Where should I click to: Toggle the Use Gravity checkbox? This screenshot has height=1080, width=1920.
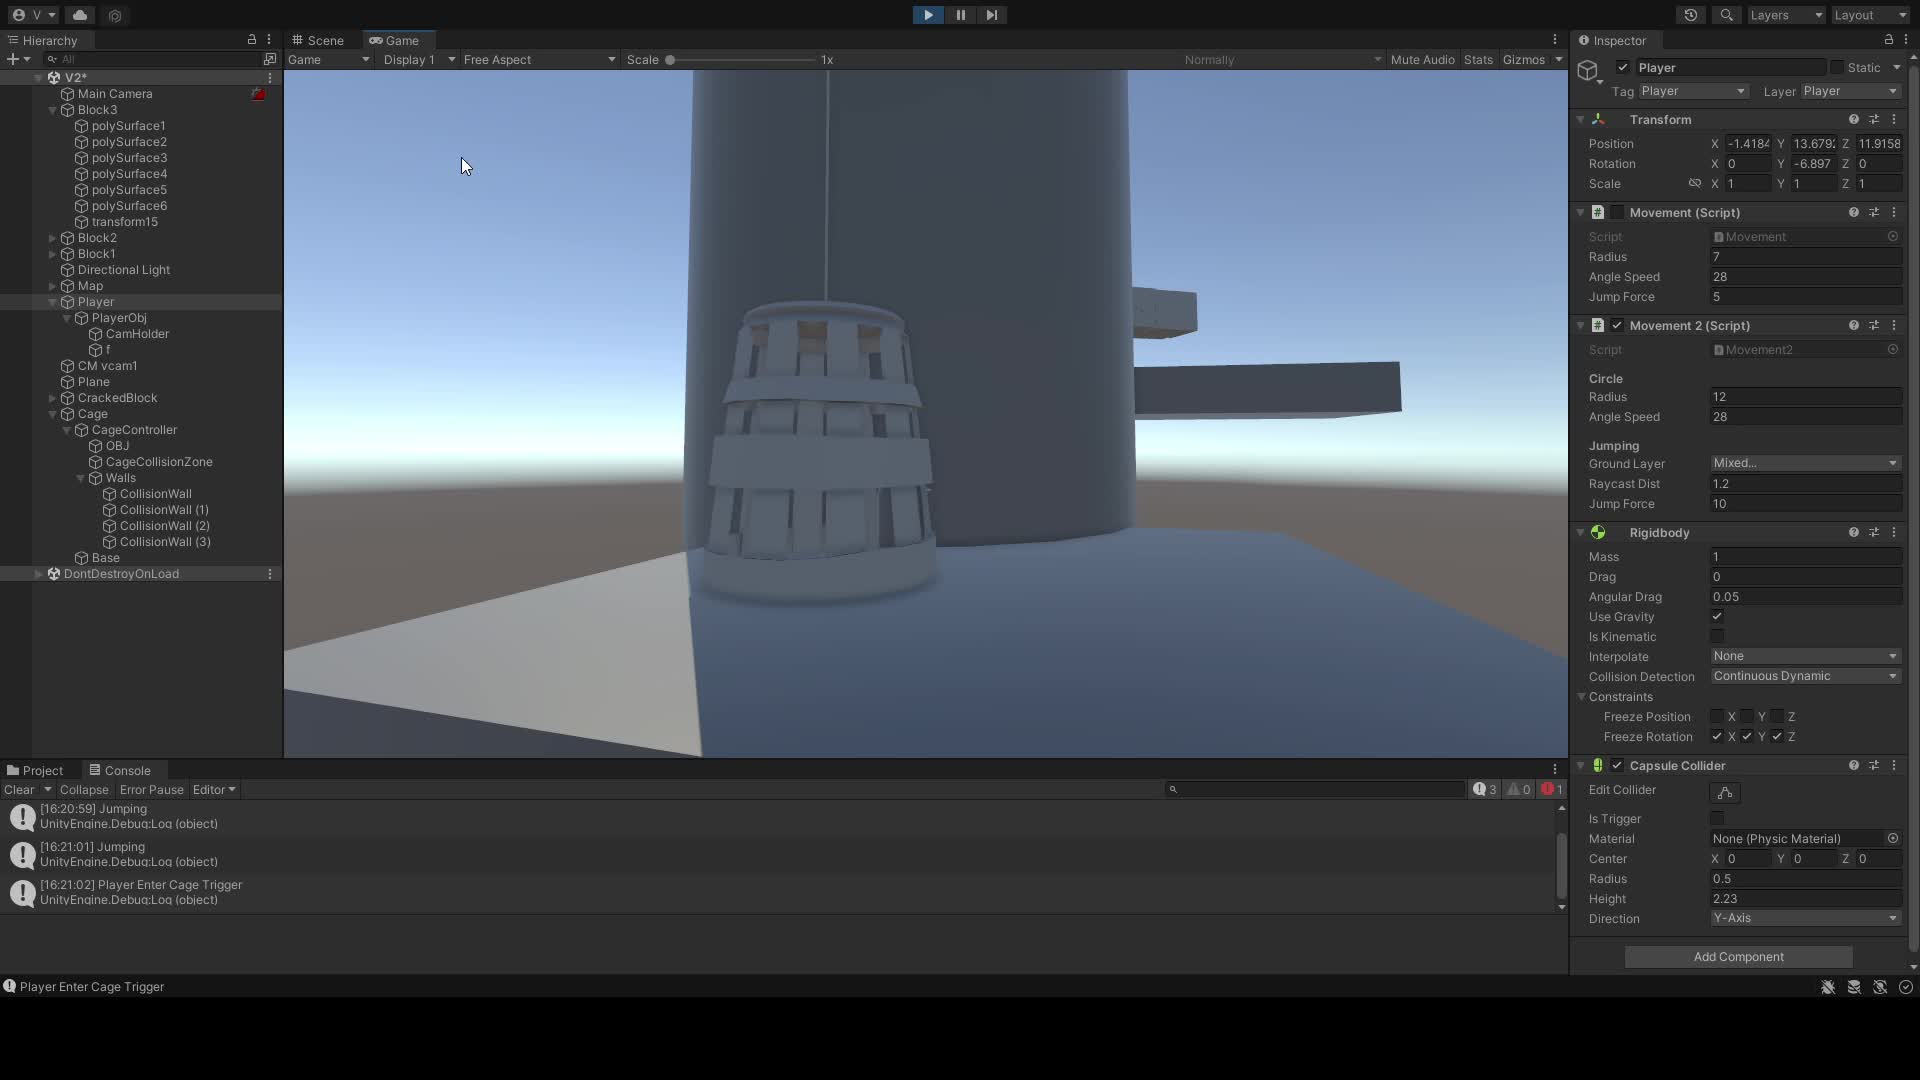point(1717,617)
